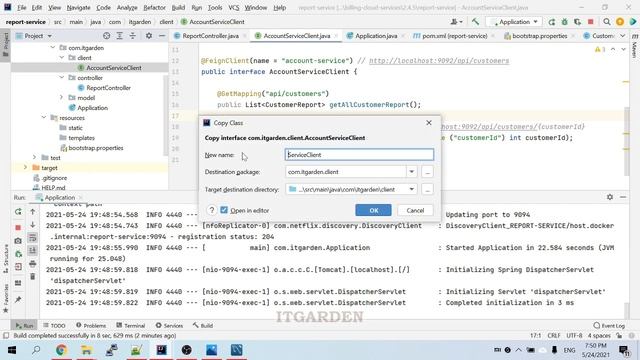Open the Refactor menu
This screenshot has height=360, width=640.
click(x=154, y=7)
